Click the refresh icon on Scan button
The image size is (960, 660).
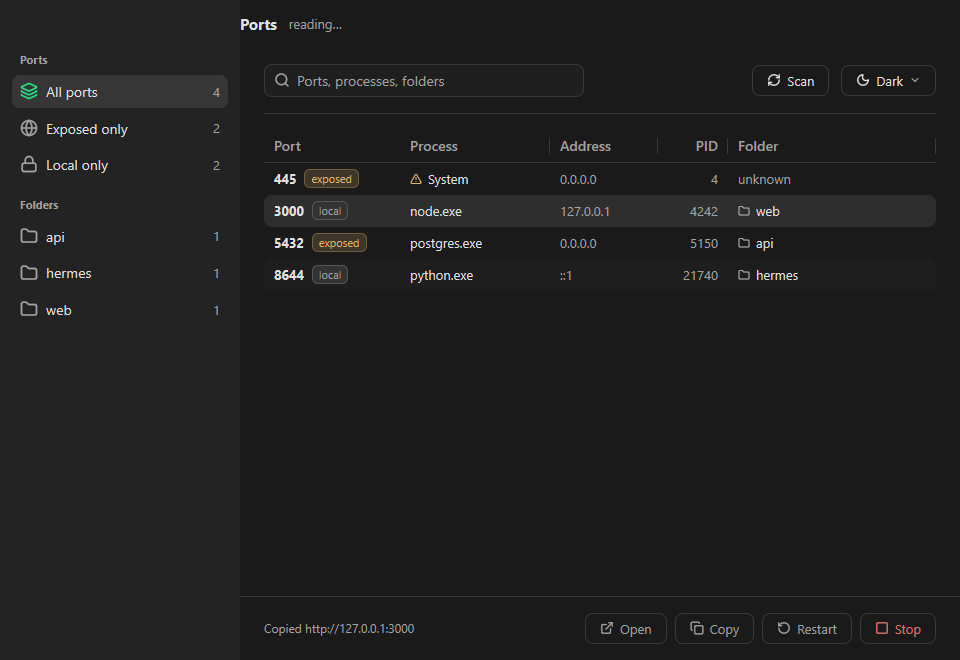click(x=774, y=80)
